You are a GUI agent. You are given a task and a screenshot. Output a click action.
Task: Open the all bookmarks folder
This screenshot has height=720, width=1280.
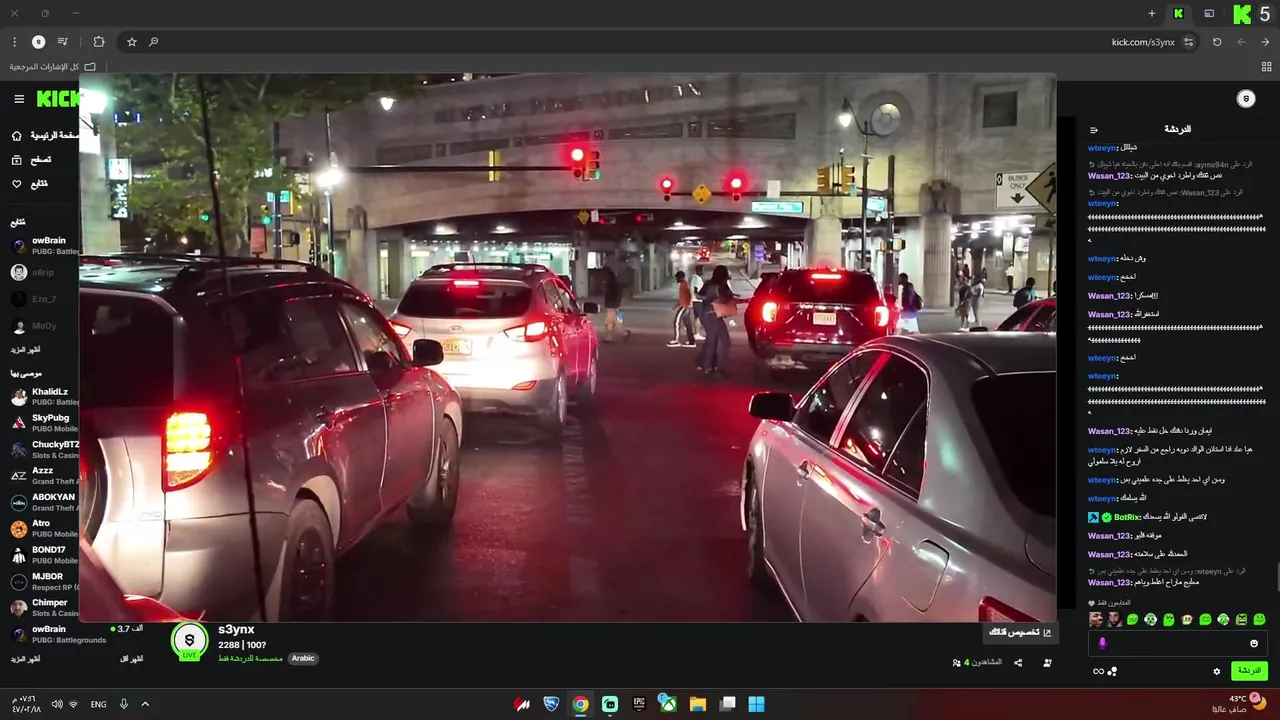(53, 67)
